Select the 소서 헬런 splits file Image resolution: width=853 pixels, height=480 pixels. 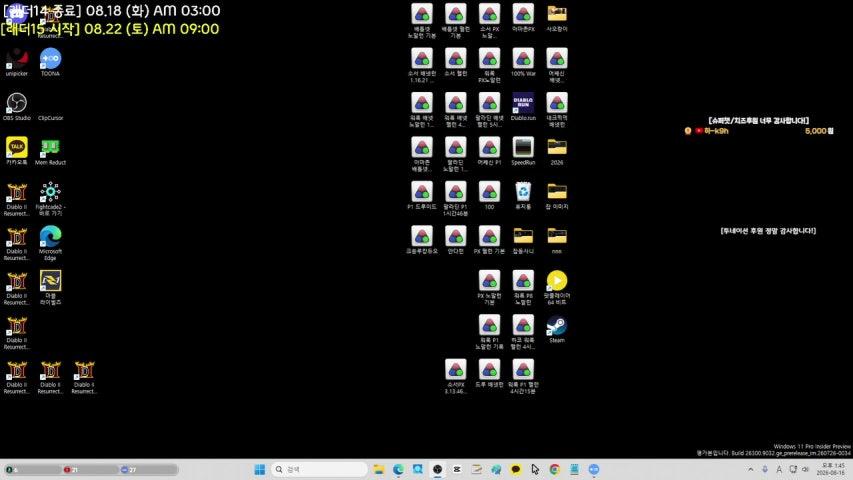455,62
